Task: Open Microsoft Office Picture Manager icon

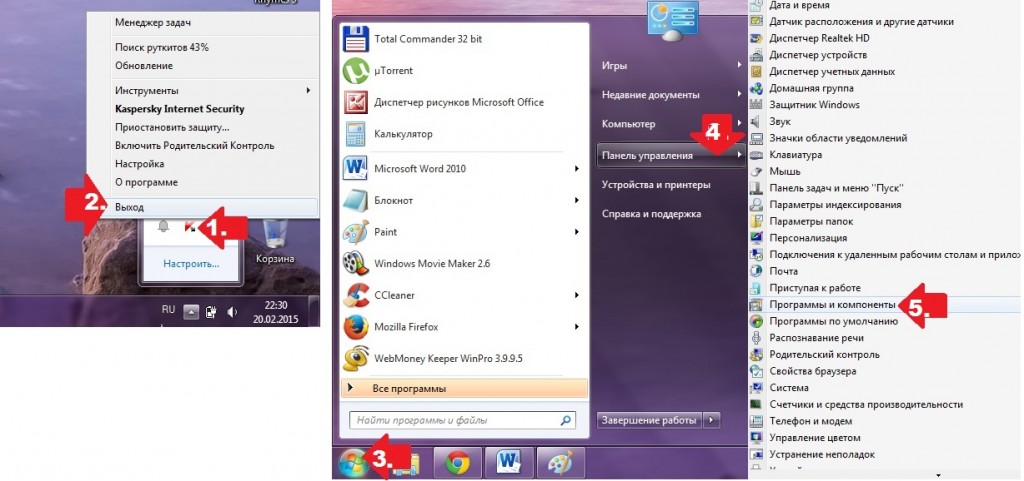Action: (x=356, y=102)
